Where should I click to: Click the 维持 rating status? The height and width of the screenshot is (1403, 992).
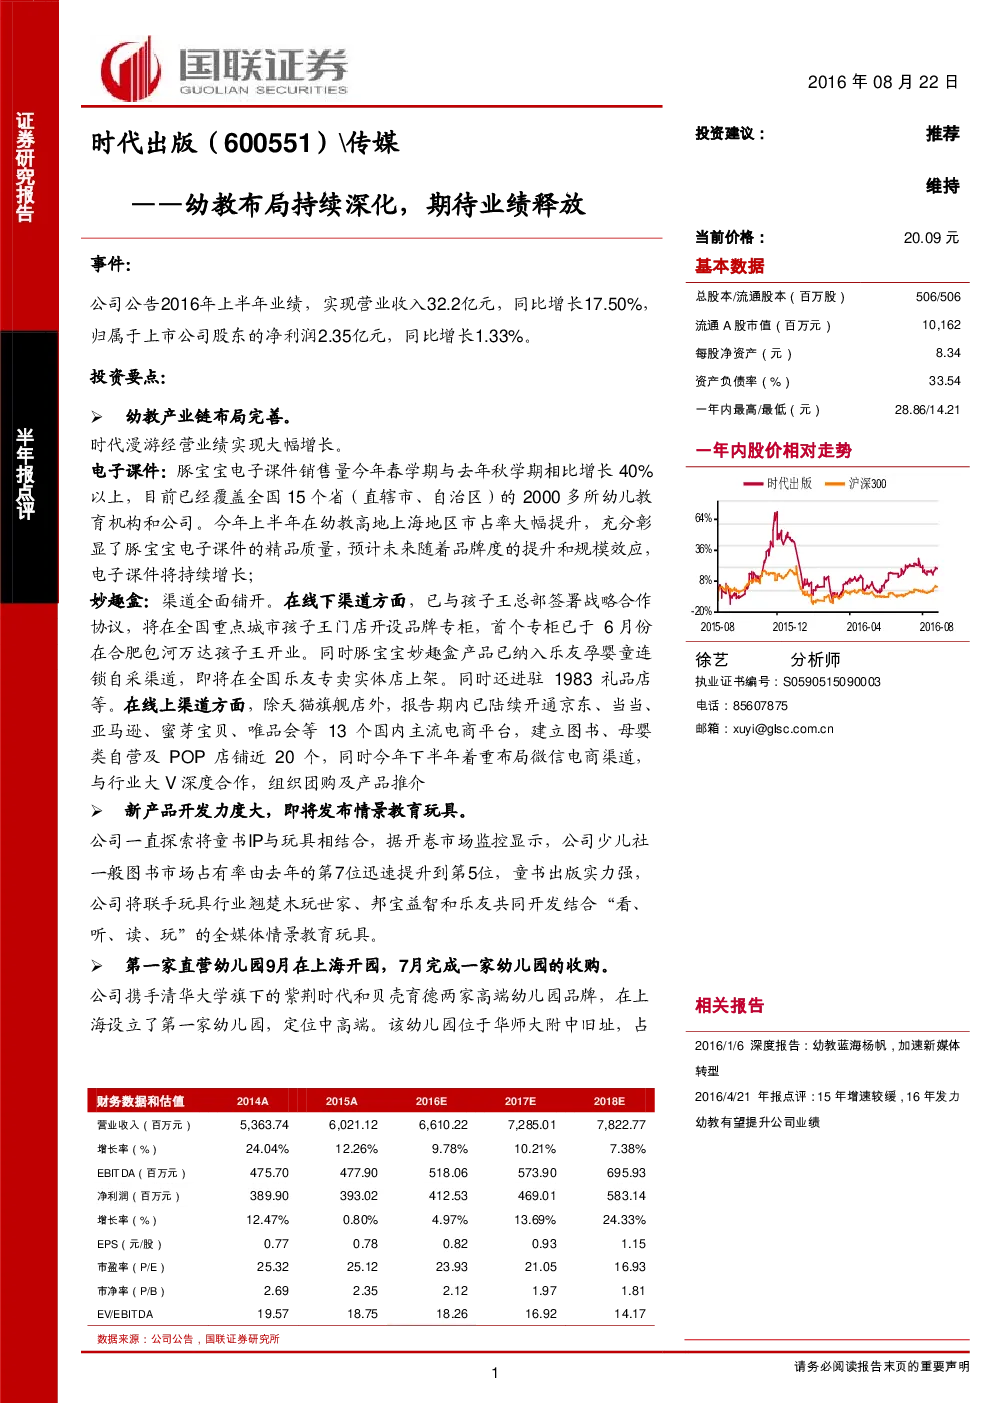[x=943, y=186]
